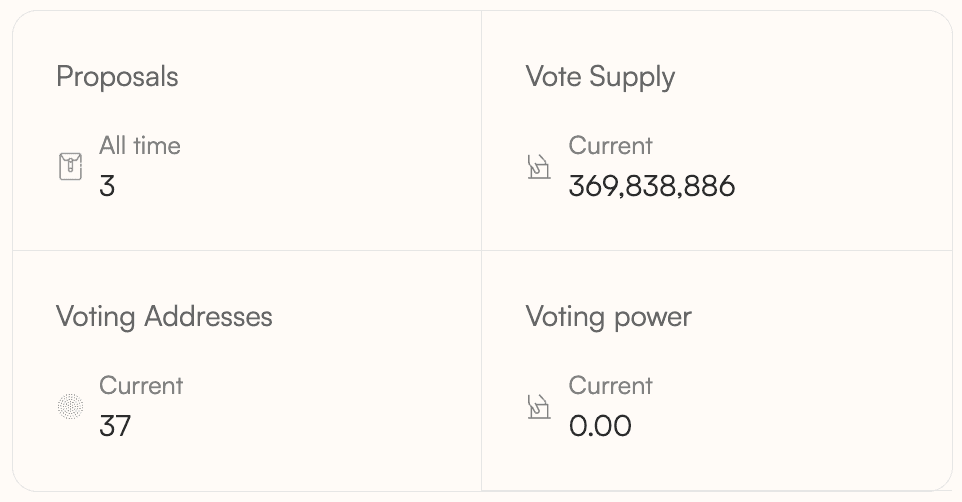
Task: Click the voting hand icon under Voting power
Action: [539, 406]
